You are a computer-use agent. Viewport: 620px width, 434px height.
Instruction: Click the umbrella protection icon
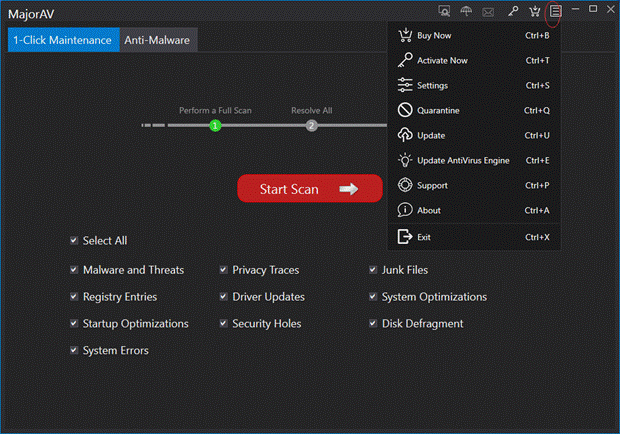click(x=466, y=11)
